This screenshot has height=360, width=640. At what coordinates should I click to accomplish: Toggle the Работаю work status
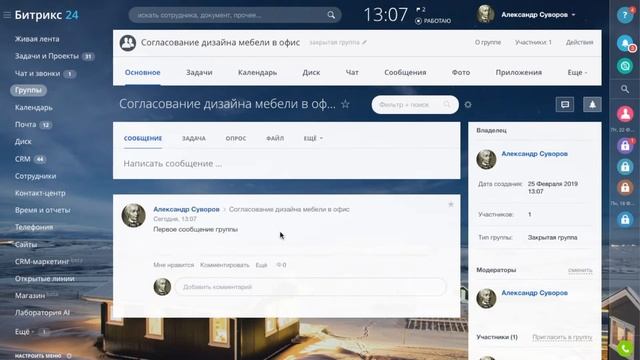click(433, 21)
